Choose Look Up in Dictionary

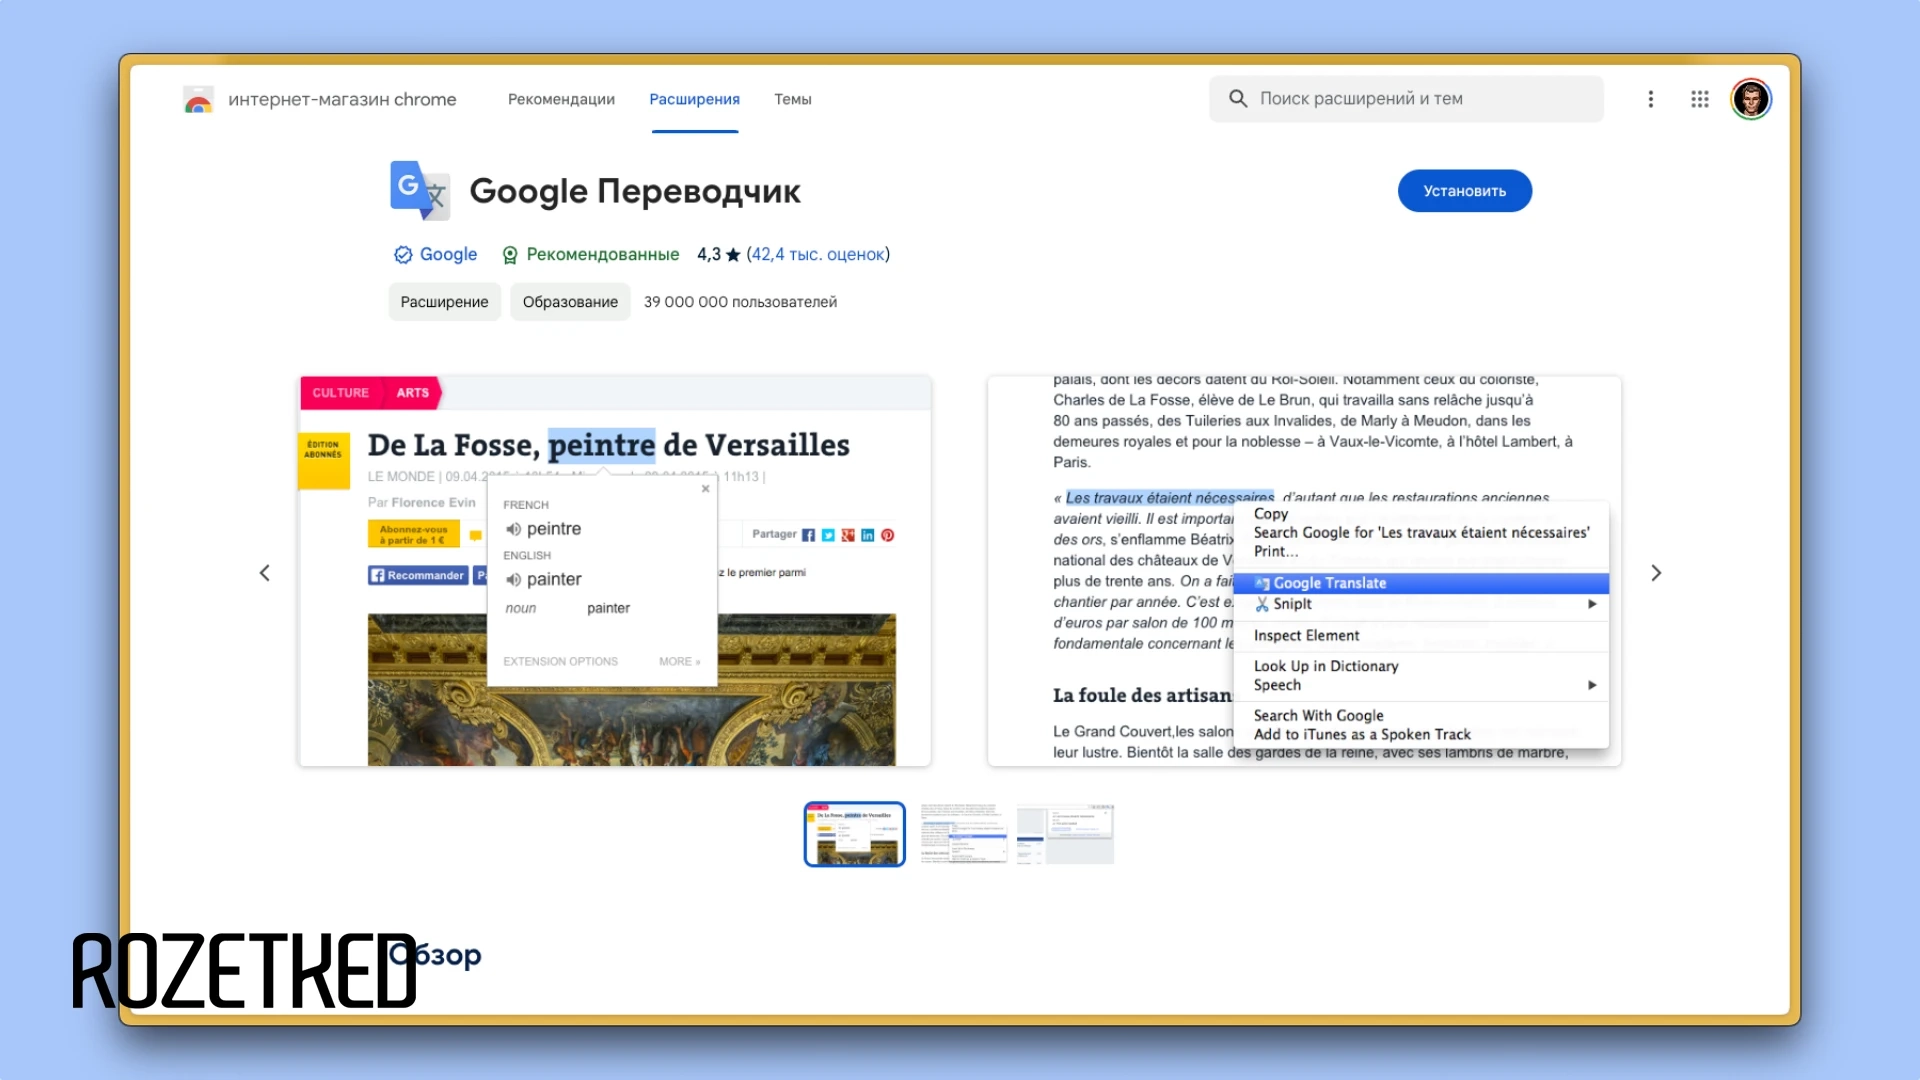1326,666
